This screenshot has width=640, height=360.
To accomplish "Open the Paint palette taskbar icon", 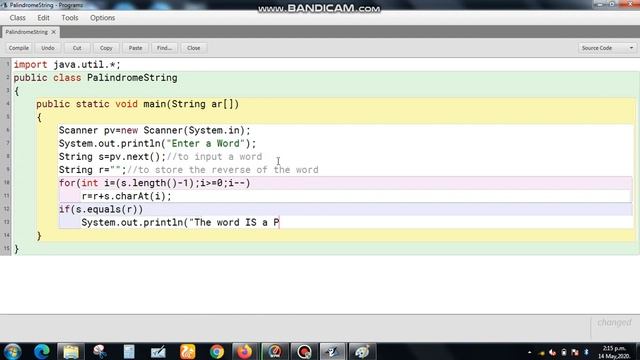I will coord(362,351).
